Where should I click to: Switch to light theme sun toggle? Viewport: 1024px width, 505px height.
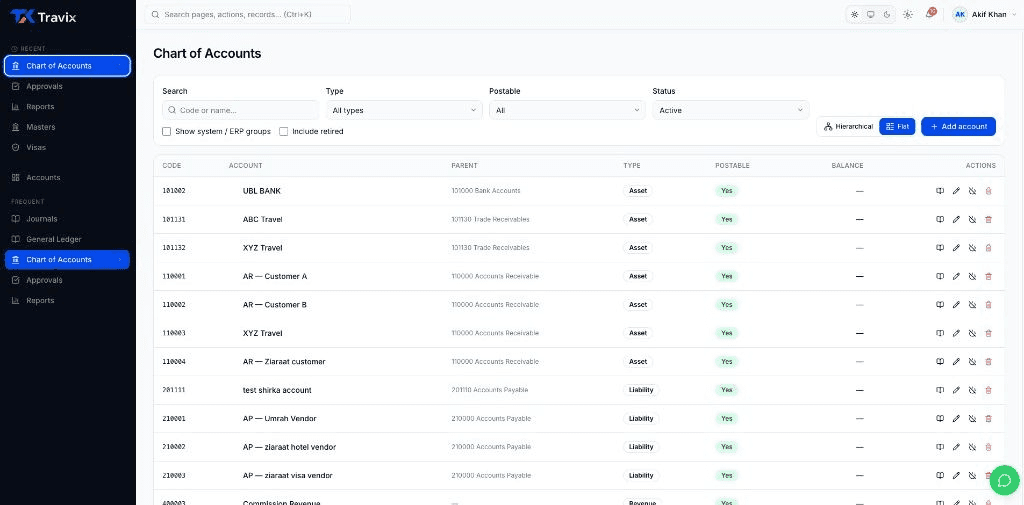[x=854, y=14]
